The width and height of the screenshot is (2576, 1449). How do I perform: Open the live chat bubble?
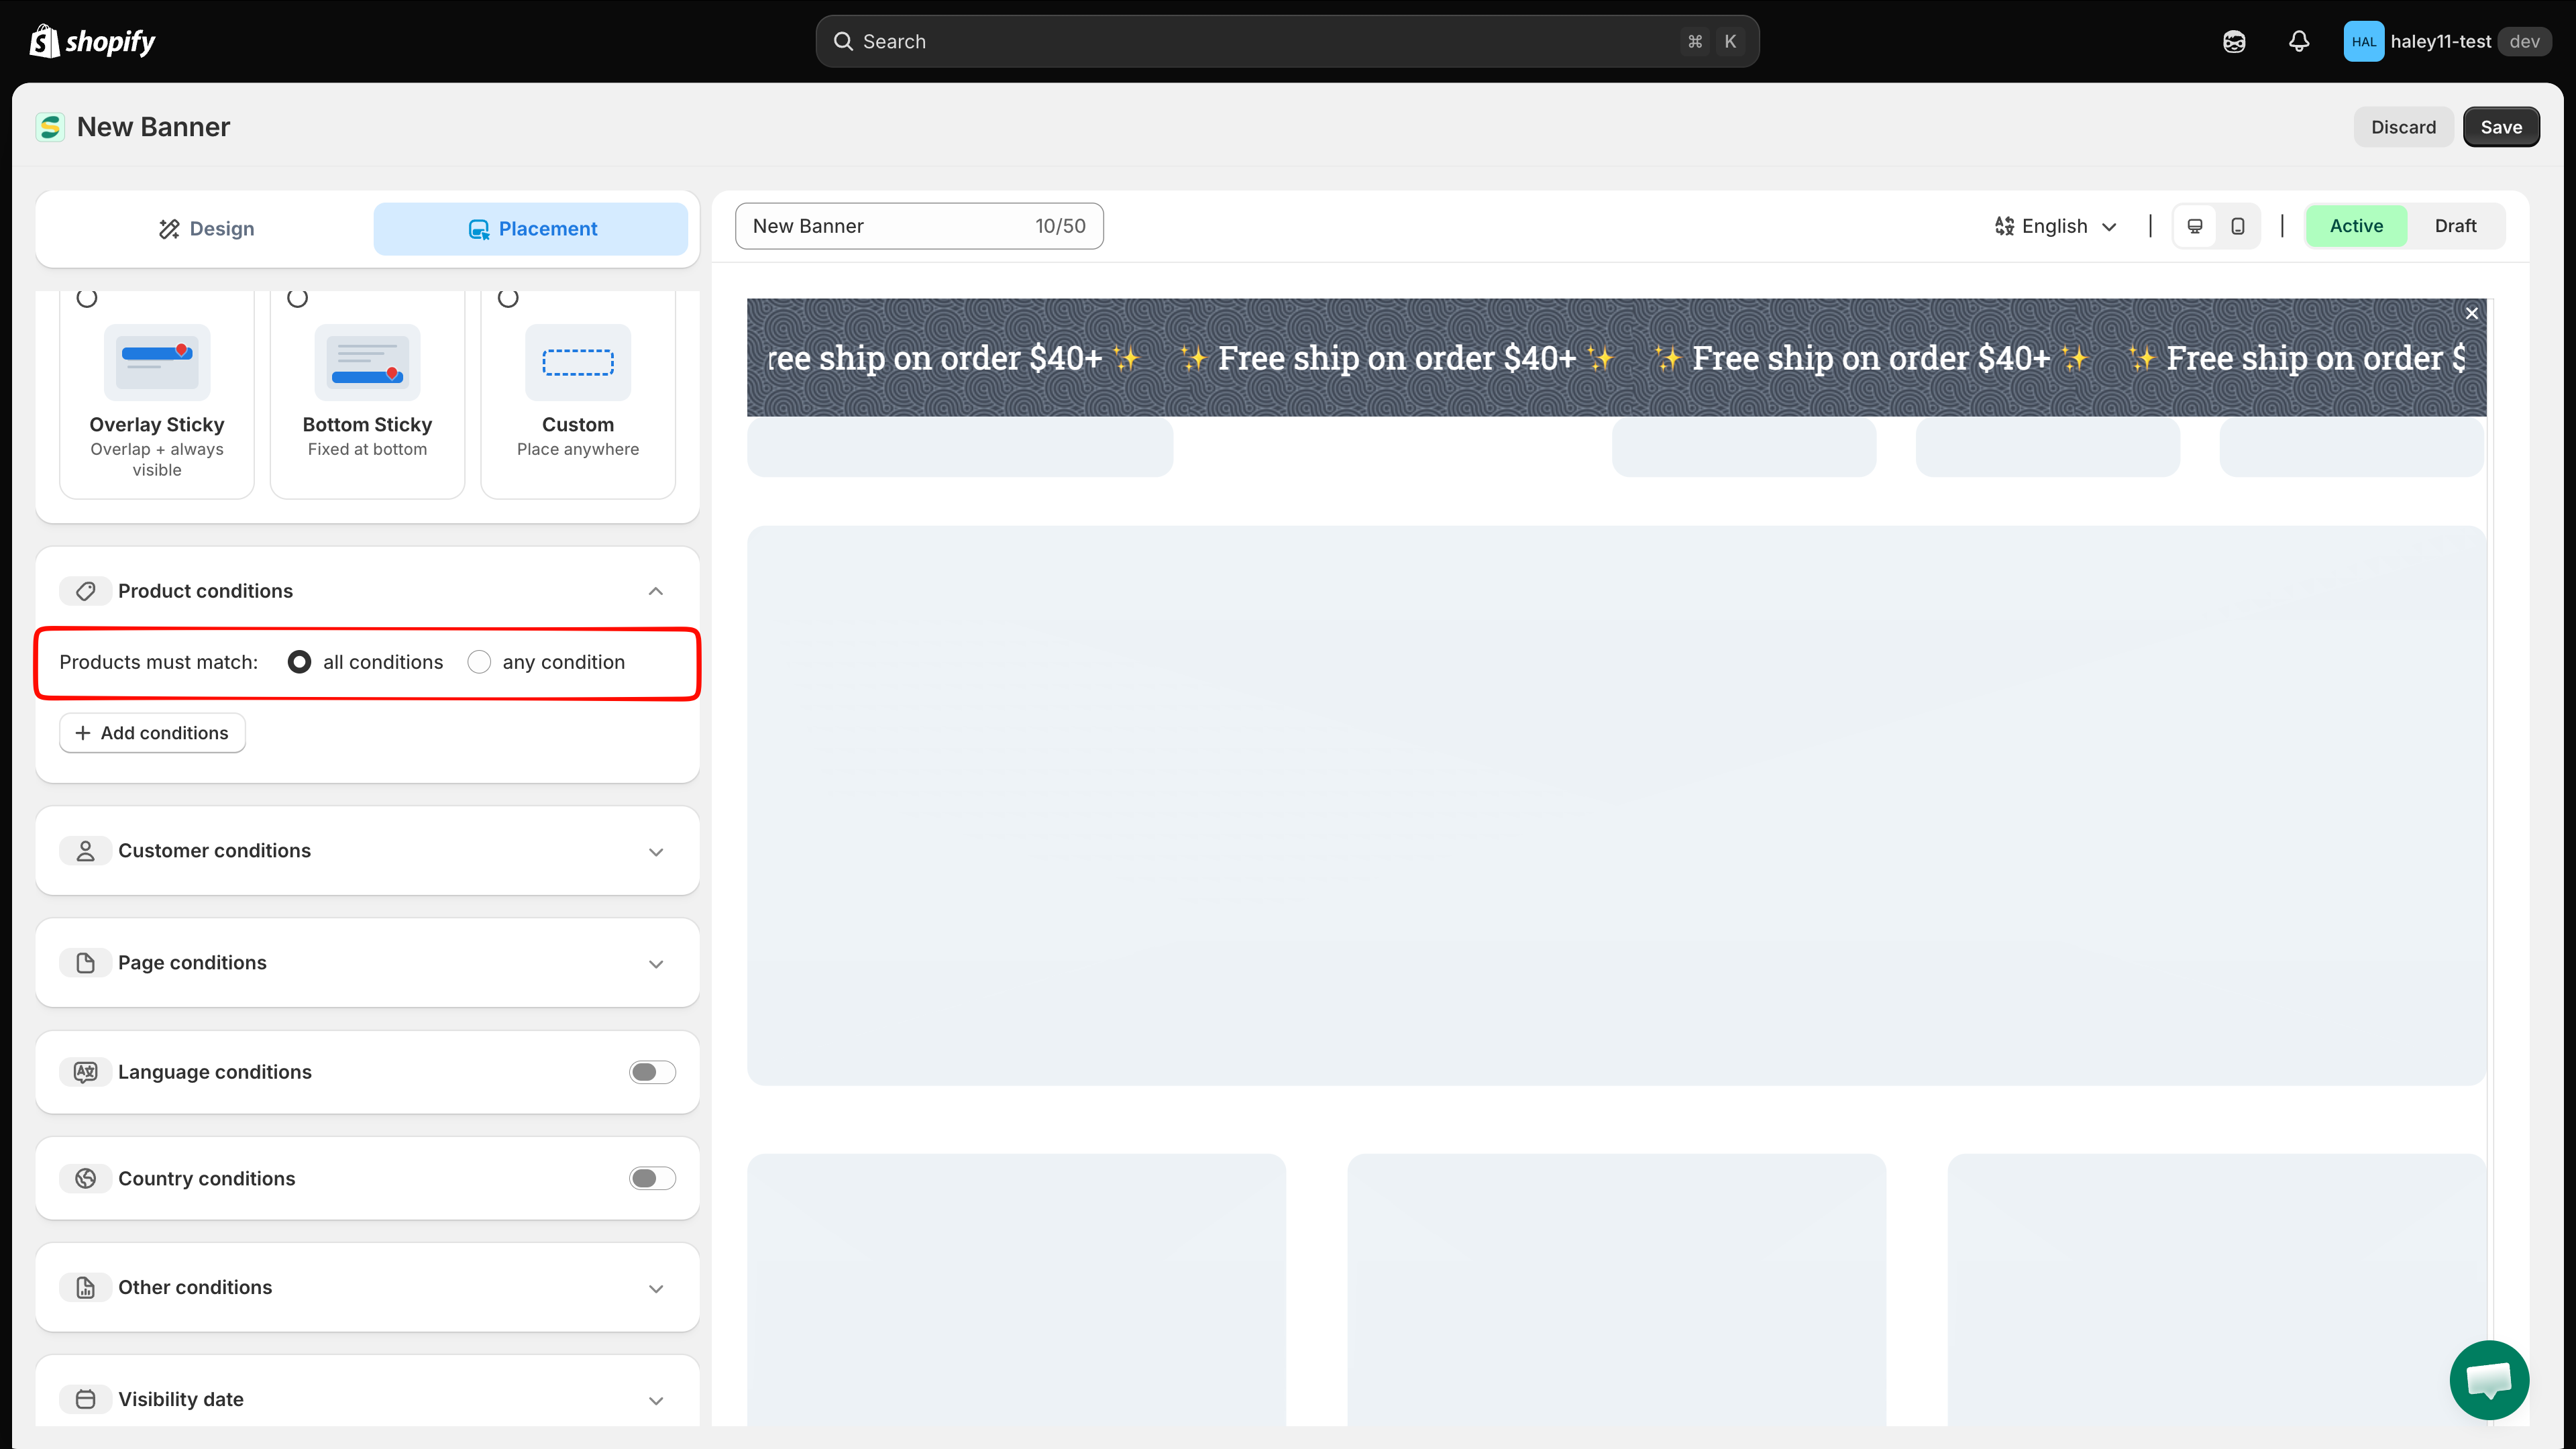[2489, 1380]
